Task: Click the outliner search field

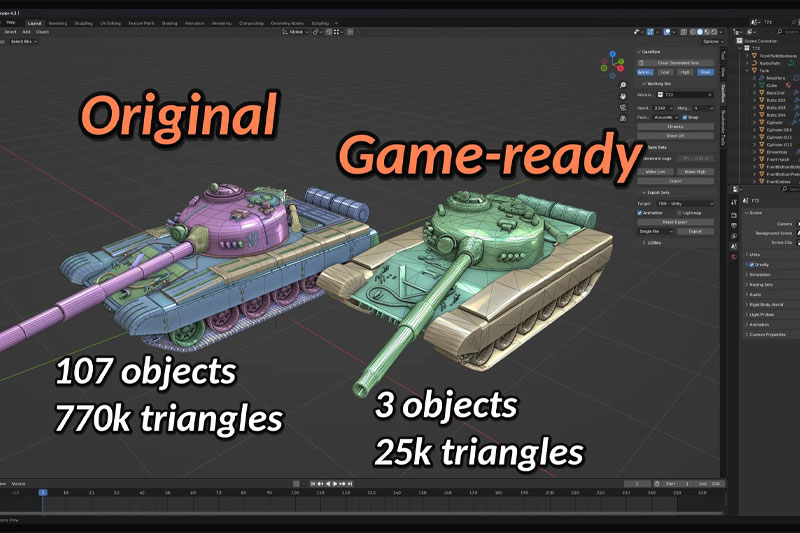Action: coord(789,32)
